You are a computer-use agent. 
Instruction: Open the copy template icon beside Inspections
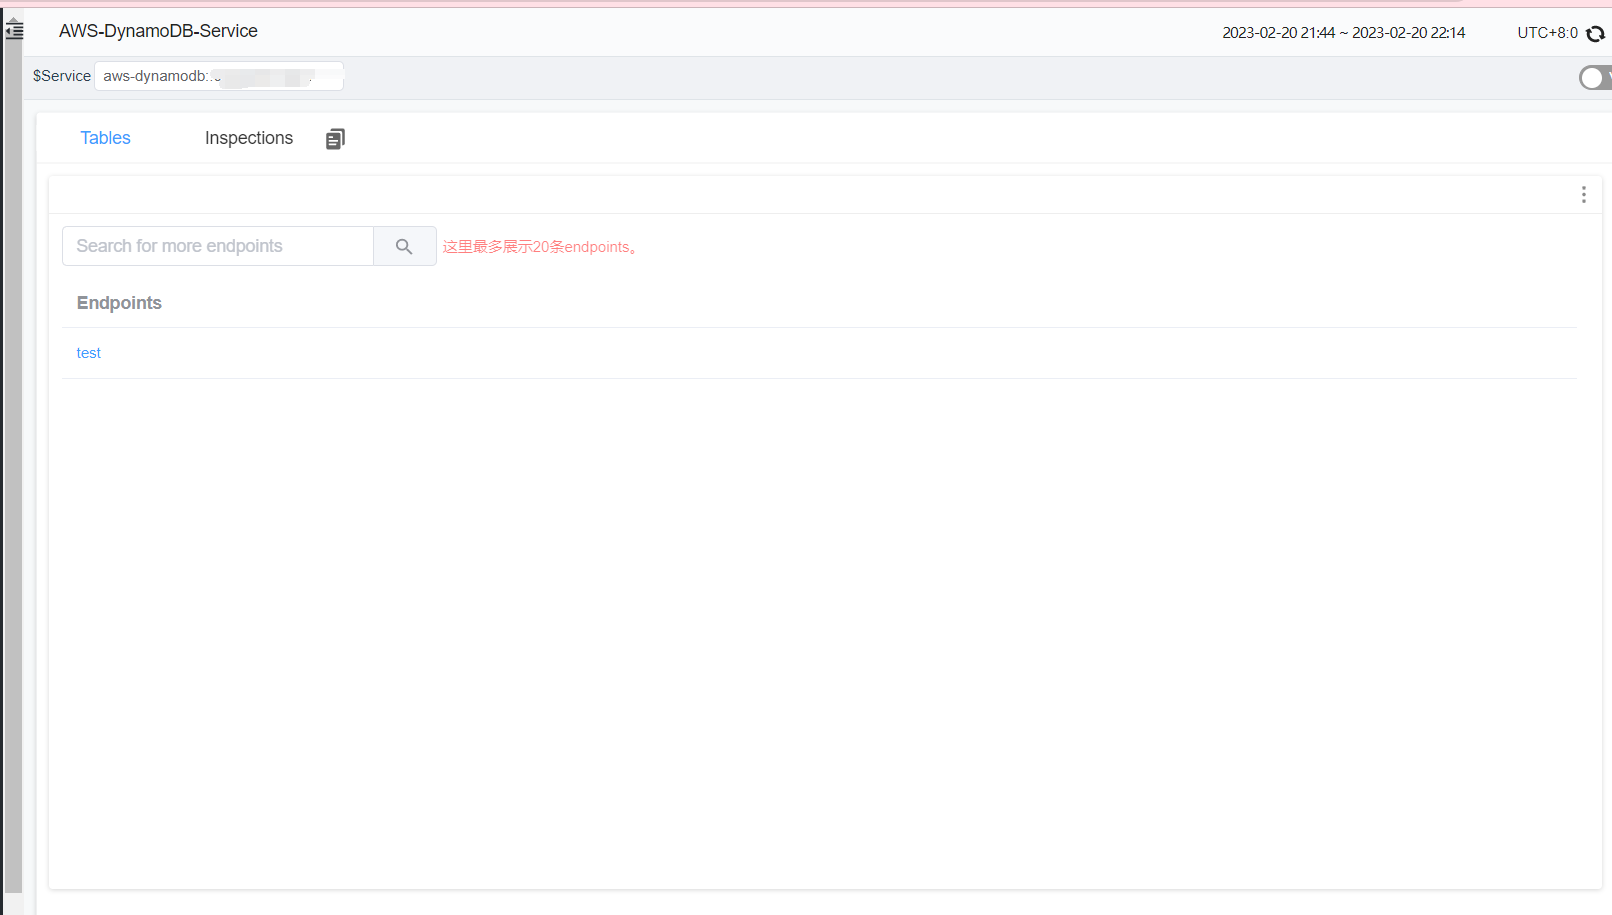(x=335, y=139)
